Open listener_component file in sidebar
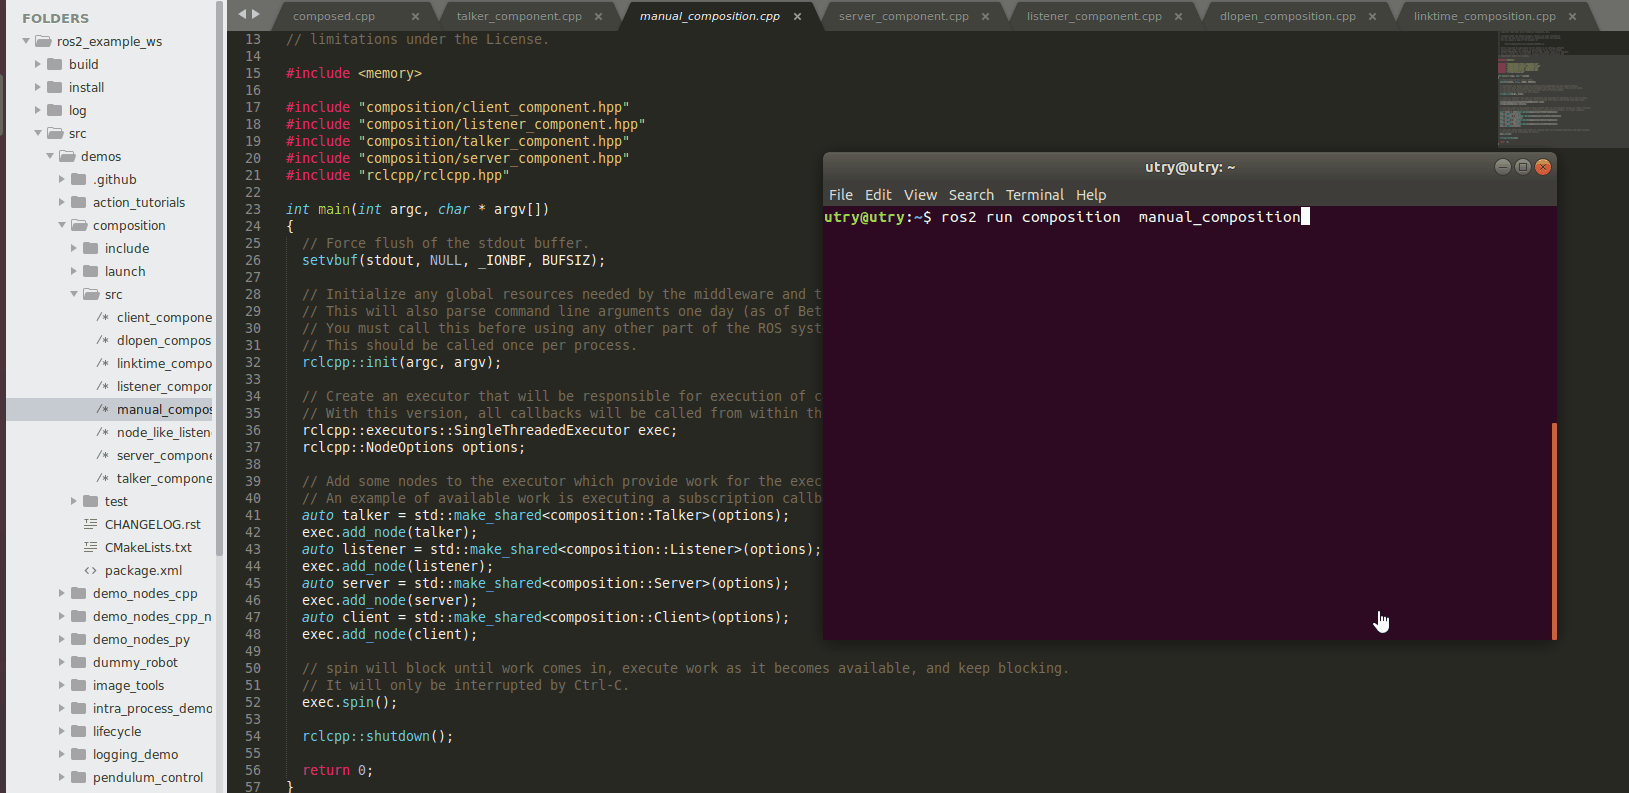This screenshot has width=1629, height=793. 164,386
